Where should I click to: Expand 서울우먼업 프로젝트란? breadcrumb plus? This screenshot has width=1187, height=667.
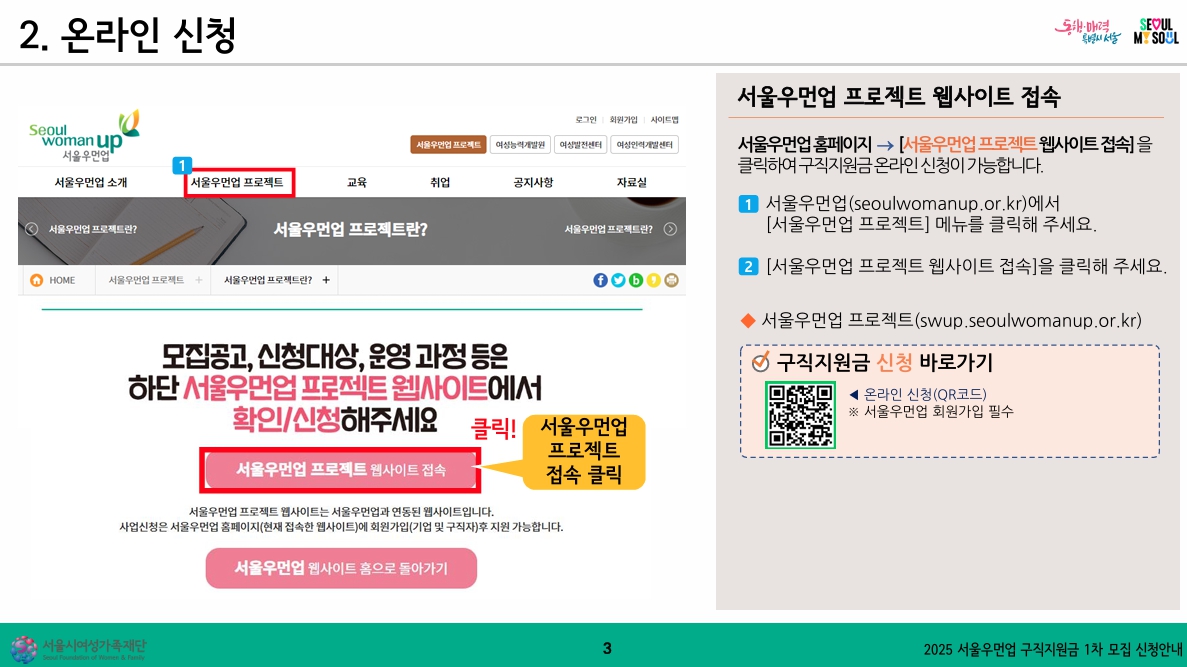(326, 280)
